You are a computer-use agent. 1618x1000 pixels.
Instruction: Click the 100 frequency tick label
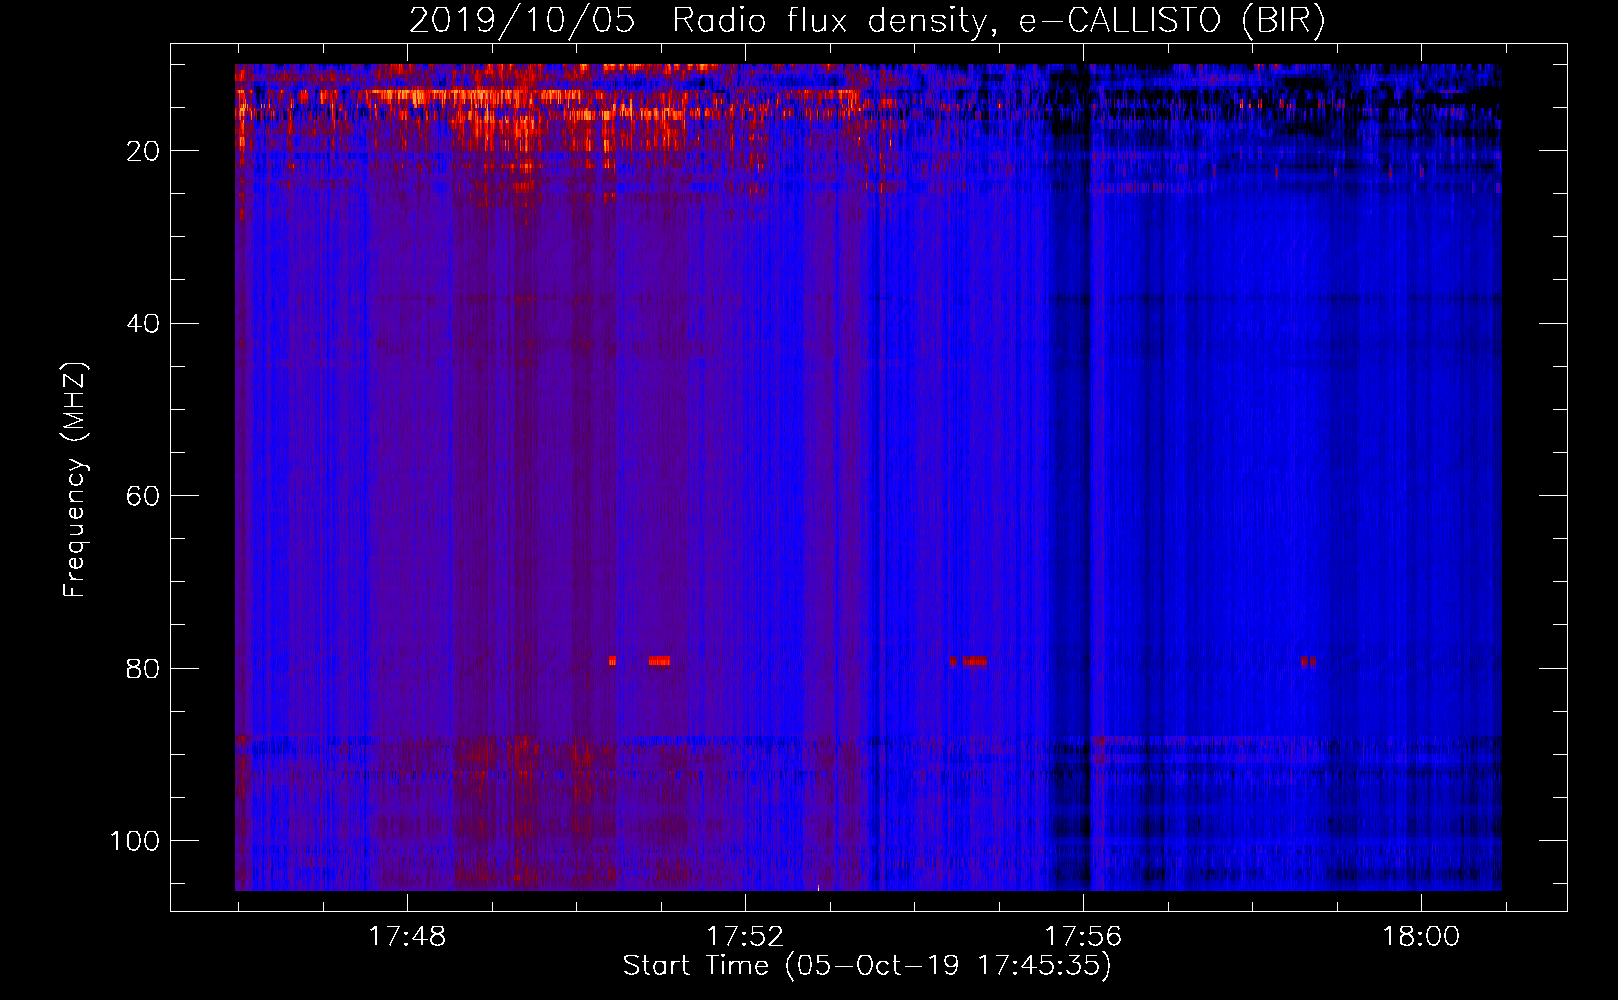pos(135,841)
